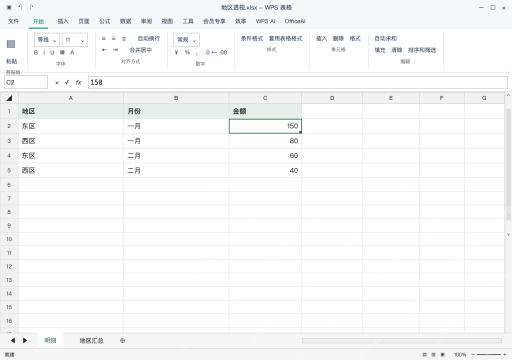Open the 文件 menu
This screenshot has width=512, height=360.
pyautogui.click(x=13, y=21)
